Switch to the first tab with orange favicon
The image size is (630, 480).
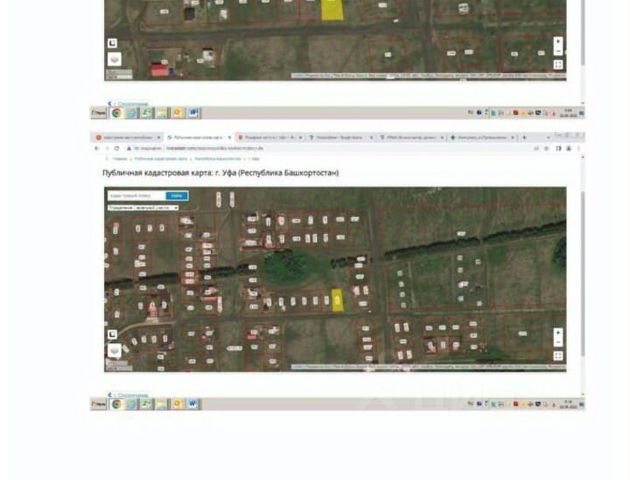click(127, 137)
